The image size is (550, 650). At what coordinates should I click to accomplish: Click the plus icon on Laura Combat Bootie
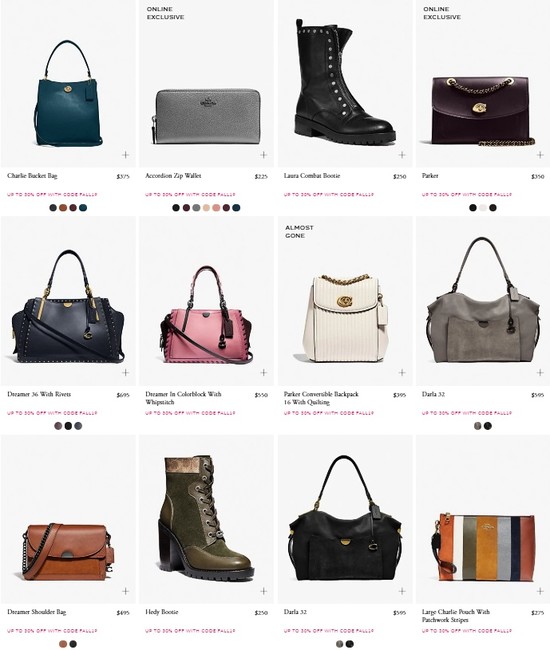402,155
